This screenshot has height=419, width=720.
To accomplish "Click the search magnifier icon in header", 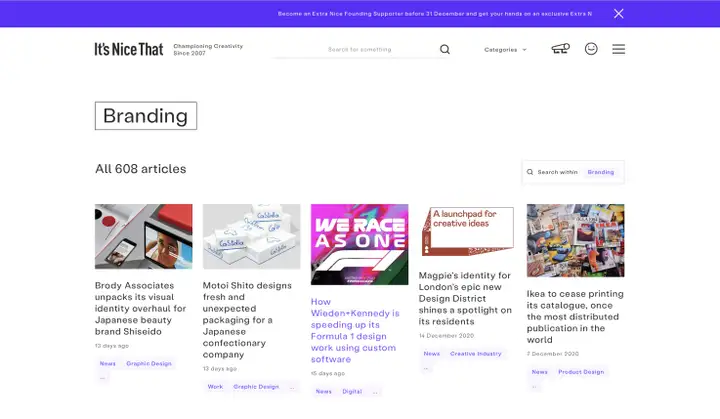I will coord(444,49).
